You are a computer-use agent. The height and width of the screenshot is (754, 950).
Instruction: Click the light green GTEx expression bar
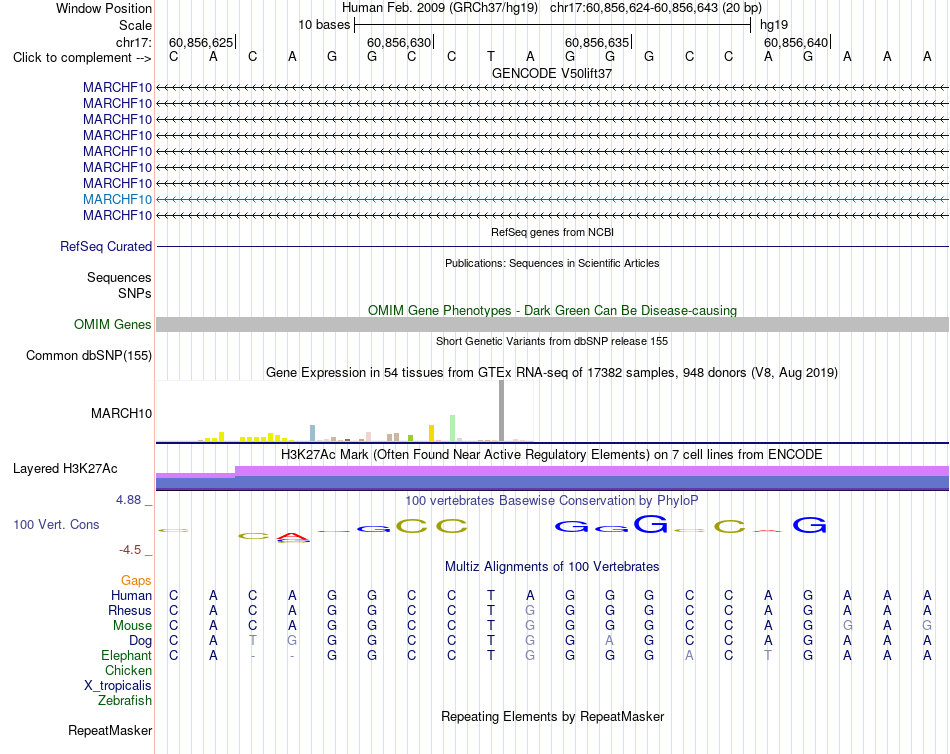[x=453, y=428]
